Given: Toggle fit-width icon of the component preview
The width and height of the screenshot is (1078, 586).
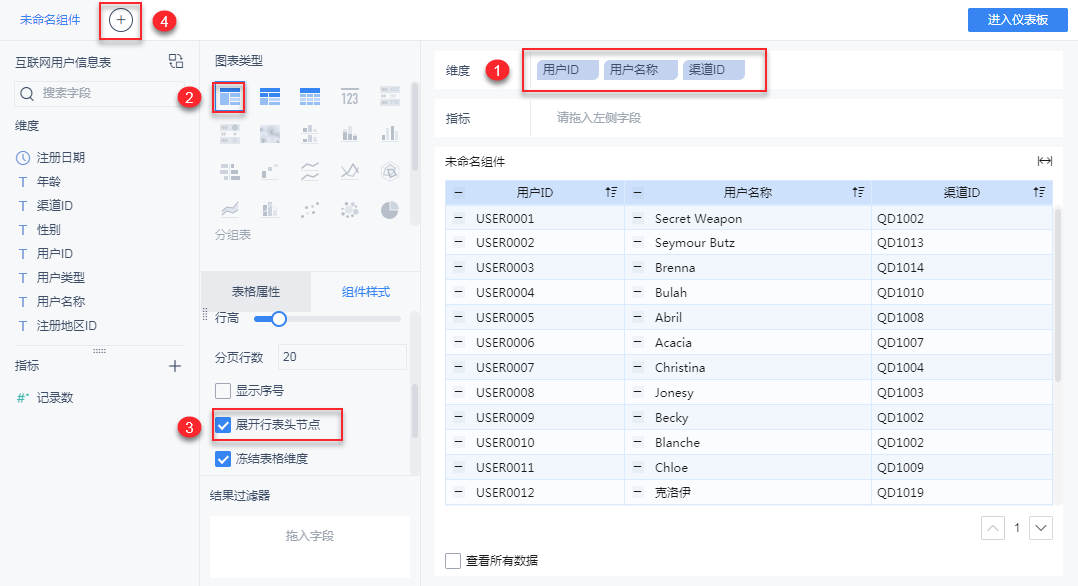Looking at the screenshot, I should [x=1044, y=161].
